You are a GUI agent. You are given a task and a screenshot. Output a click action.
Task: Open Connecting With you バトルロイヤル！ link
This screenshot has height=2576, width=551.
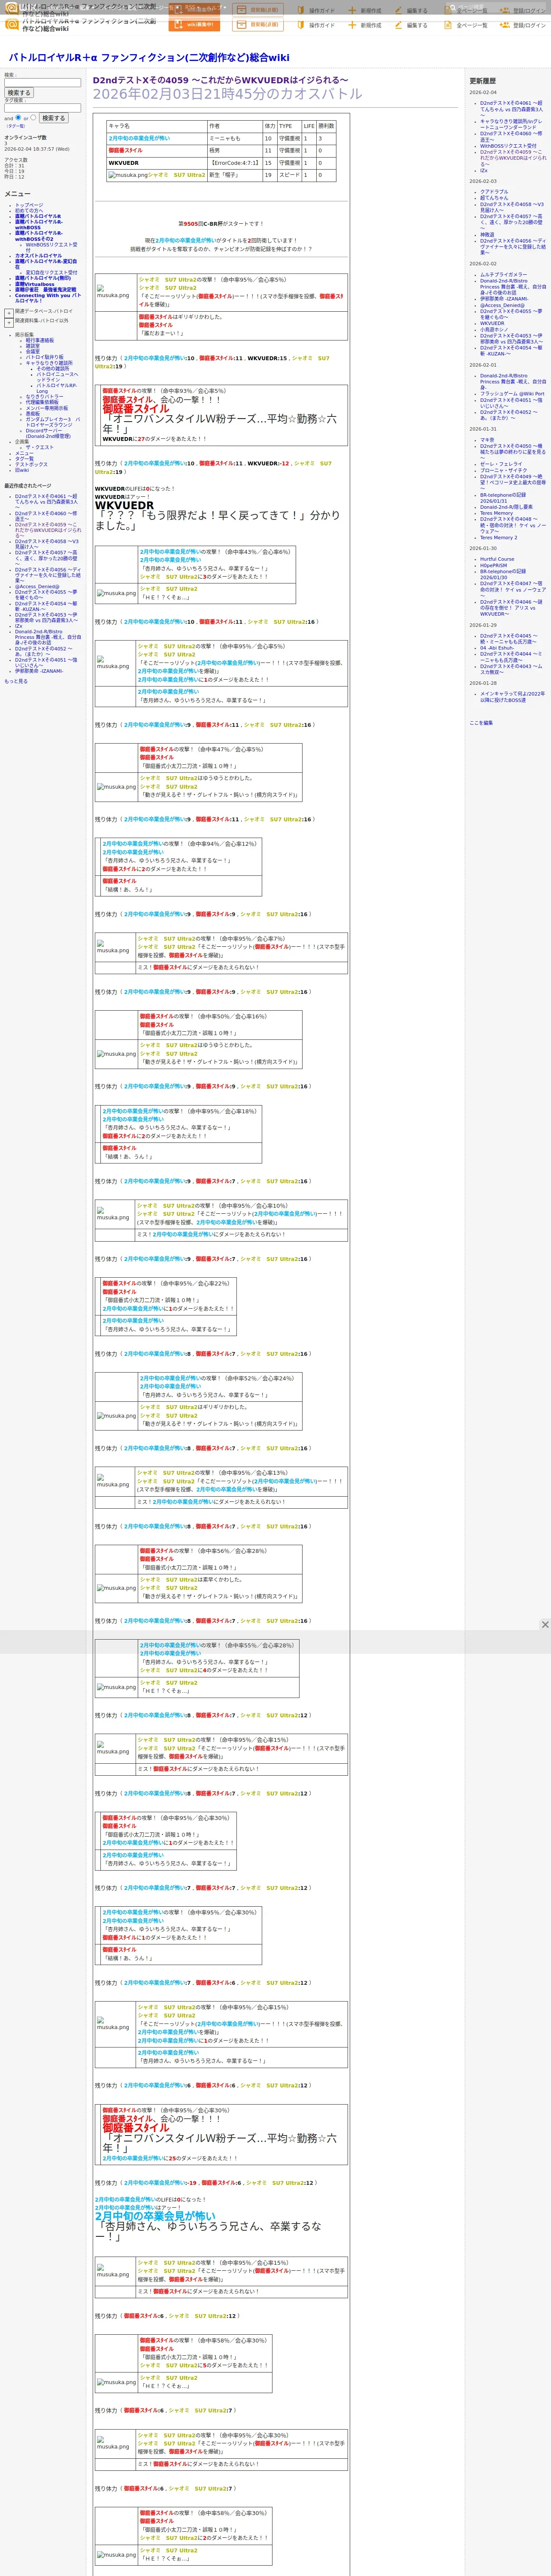coord(48,298)
